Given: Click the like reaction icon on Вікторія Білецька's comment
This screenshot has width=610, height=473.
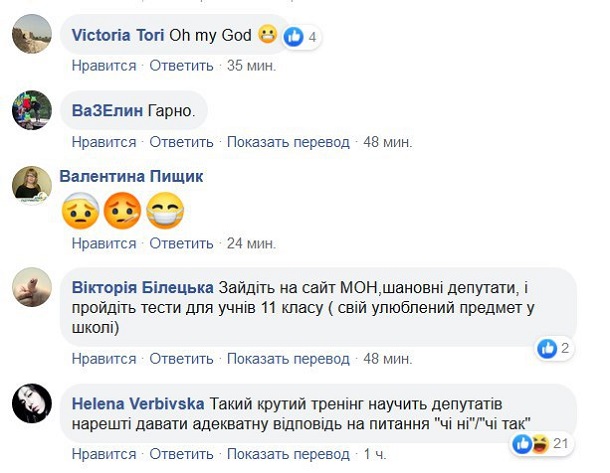Looking at the screenshot, I should point(547,349).
